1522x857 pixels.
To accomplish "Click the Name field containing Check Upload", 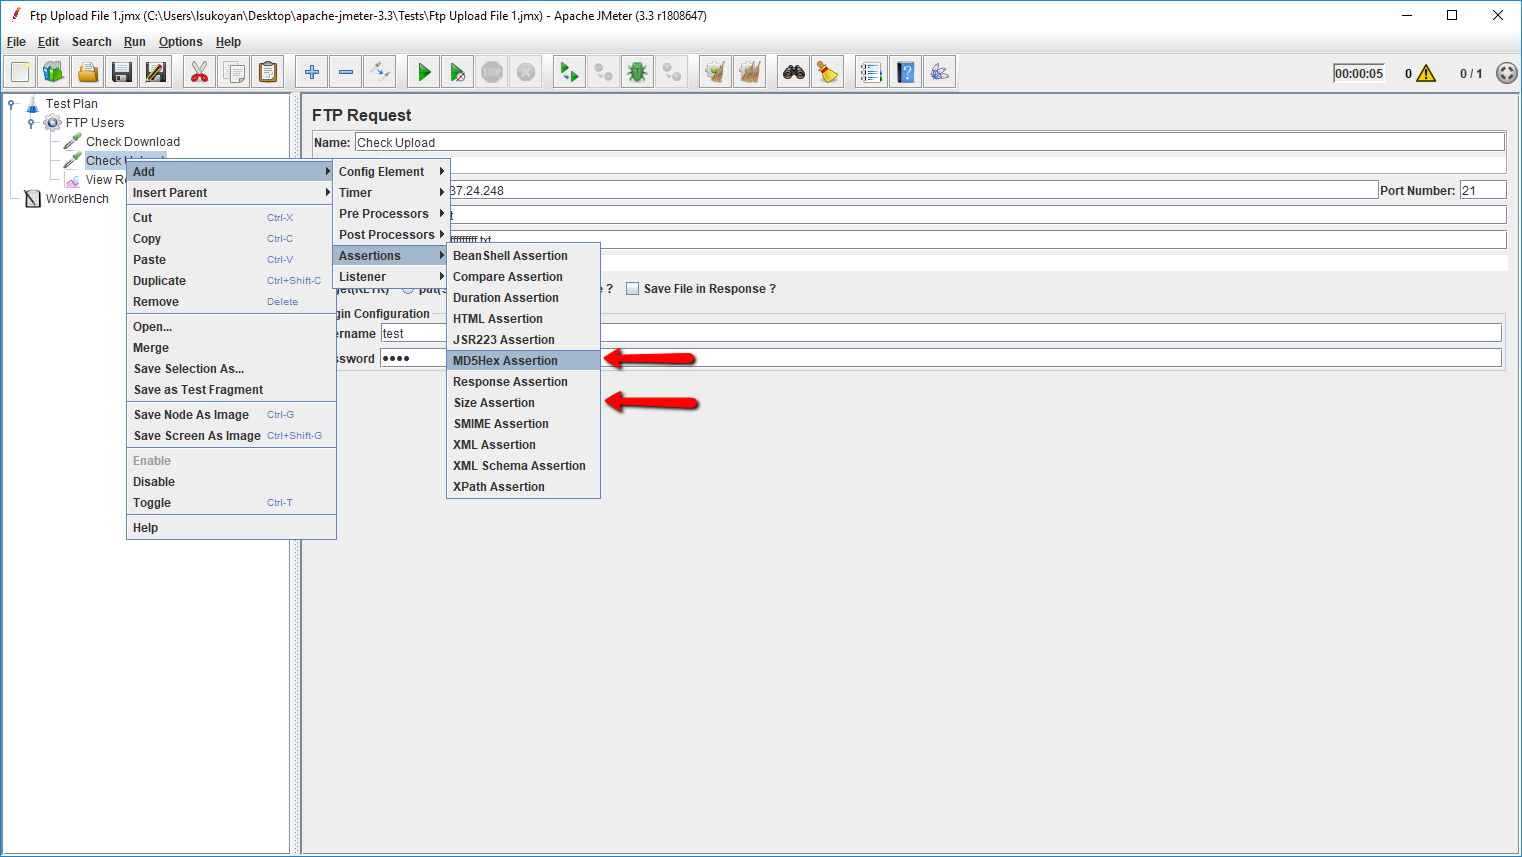I will (928, 142).
